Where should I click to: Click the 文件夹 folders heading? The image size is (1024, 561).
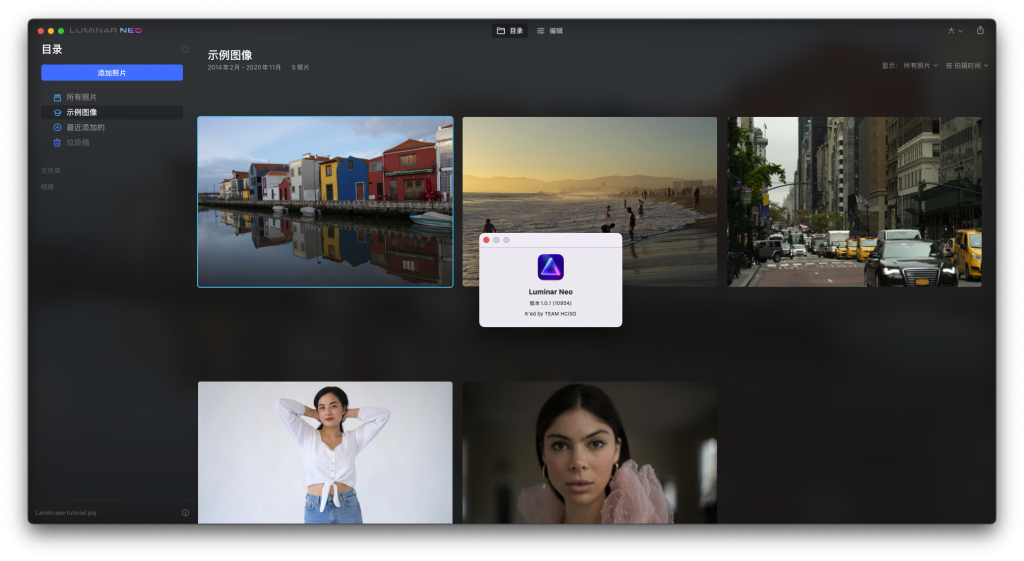[x=50, y=170]
